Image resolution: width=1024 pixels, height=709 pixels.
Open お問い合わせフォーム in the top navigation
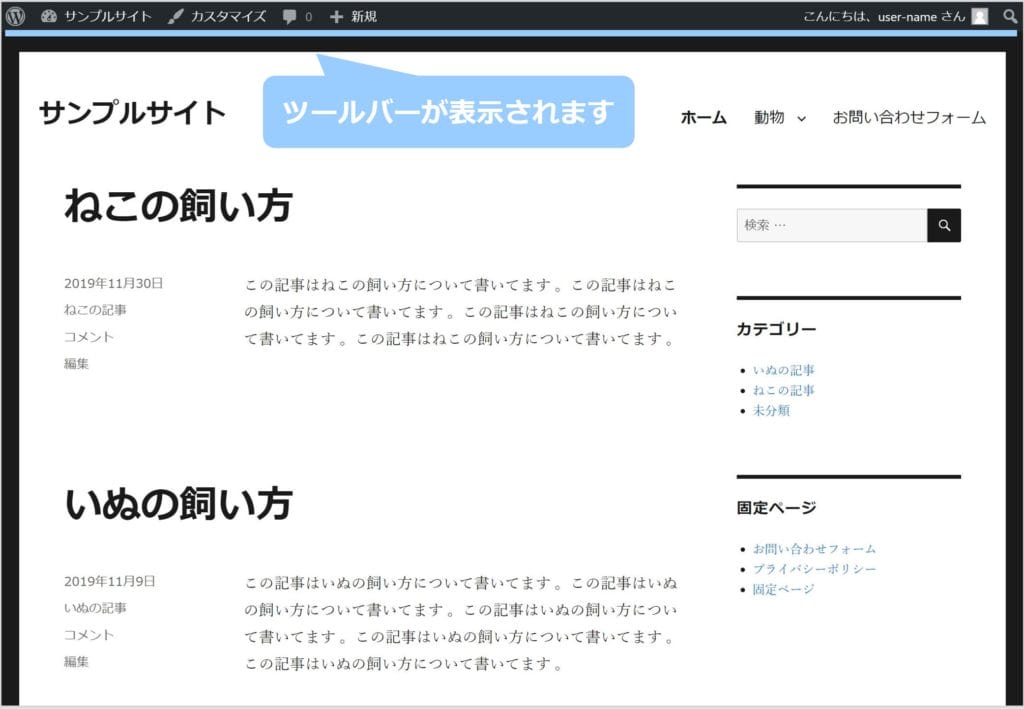click(909, 118)
